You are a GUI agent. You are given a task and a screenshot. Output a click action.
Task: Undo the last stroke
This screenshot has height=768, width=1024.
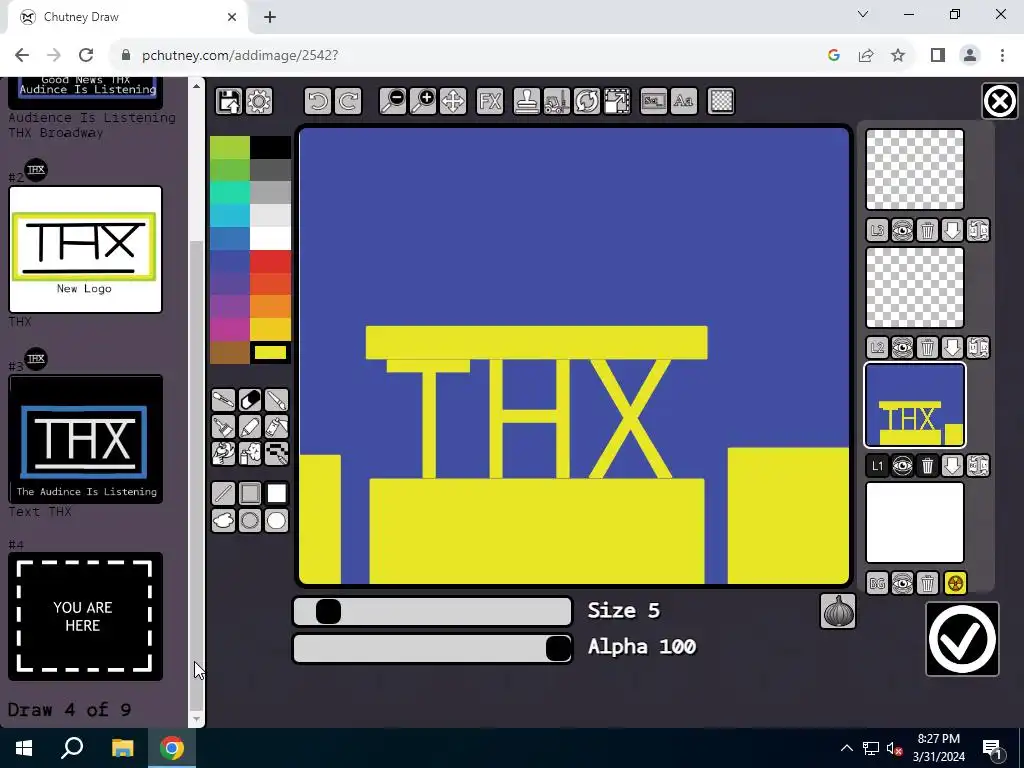318,101
